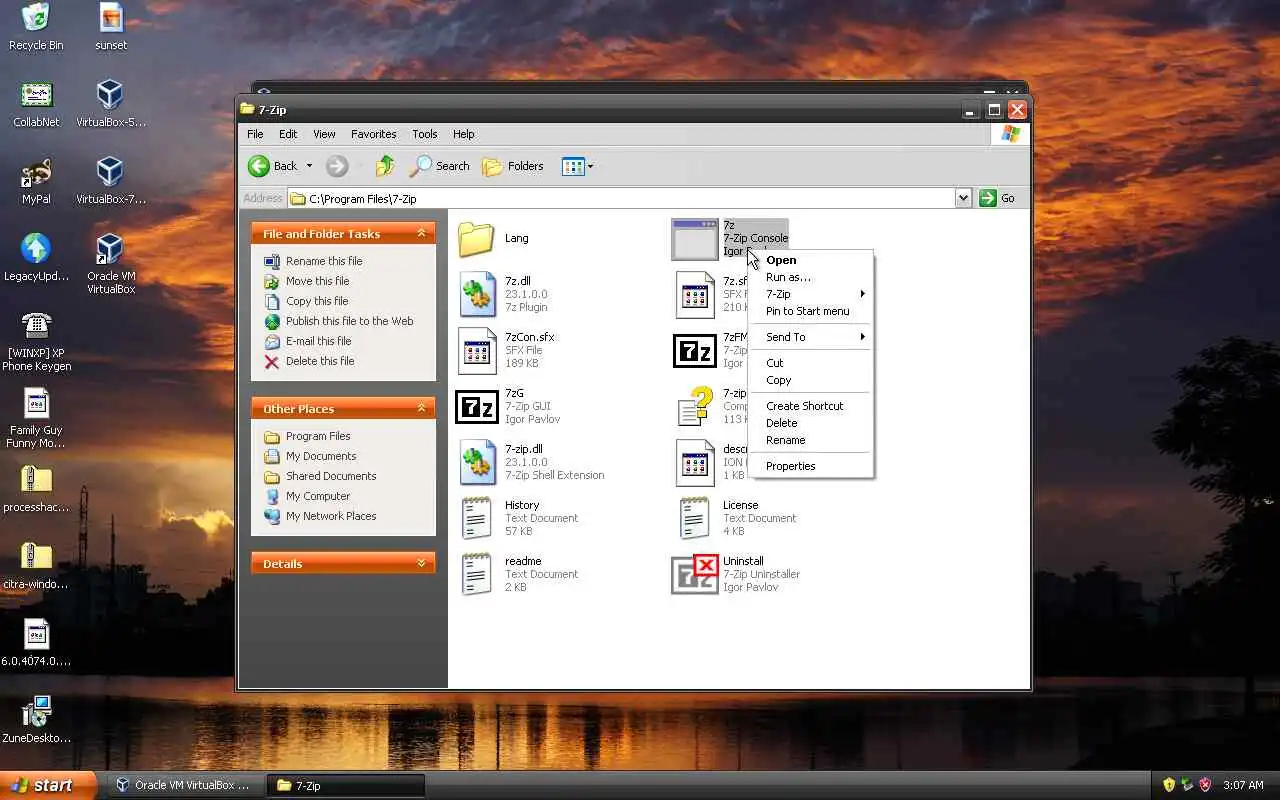Select the MyPal desktop icon
The image size is (1280, 800).
[x=36, y=172]
